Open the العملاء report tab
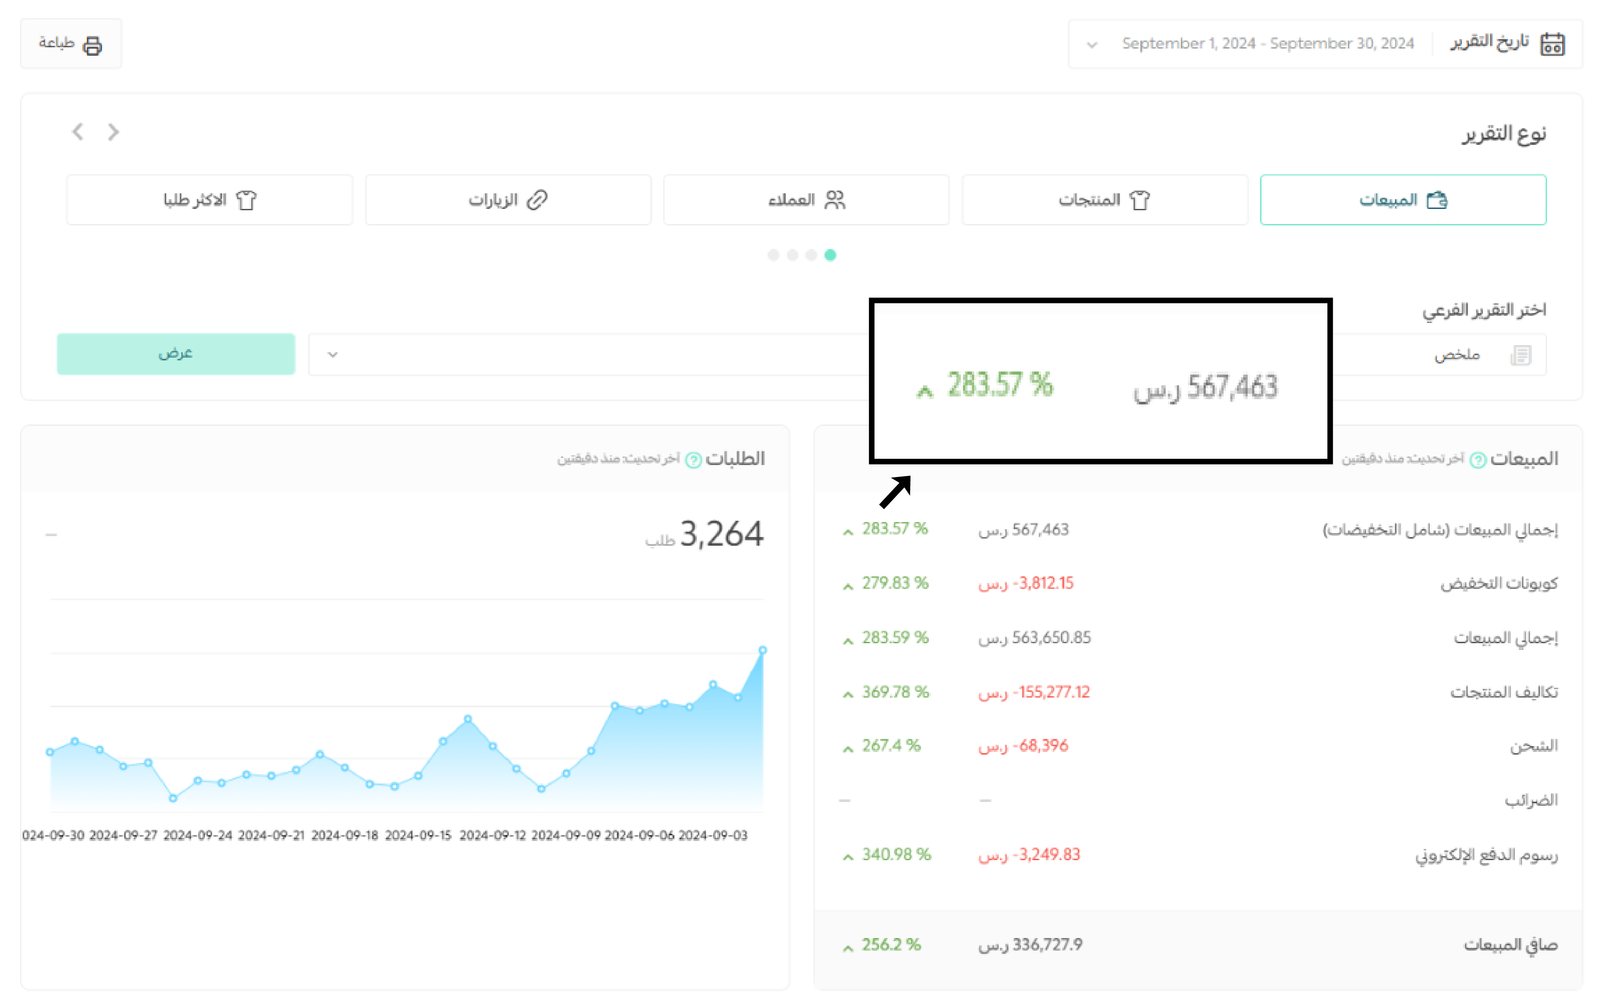Viewport: 1600px width, 1004px height. 806,200
